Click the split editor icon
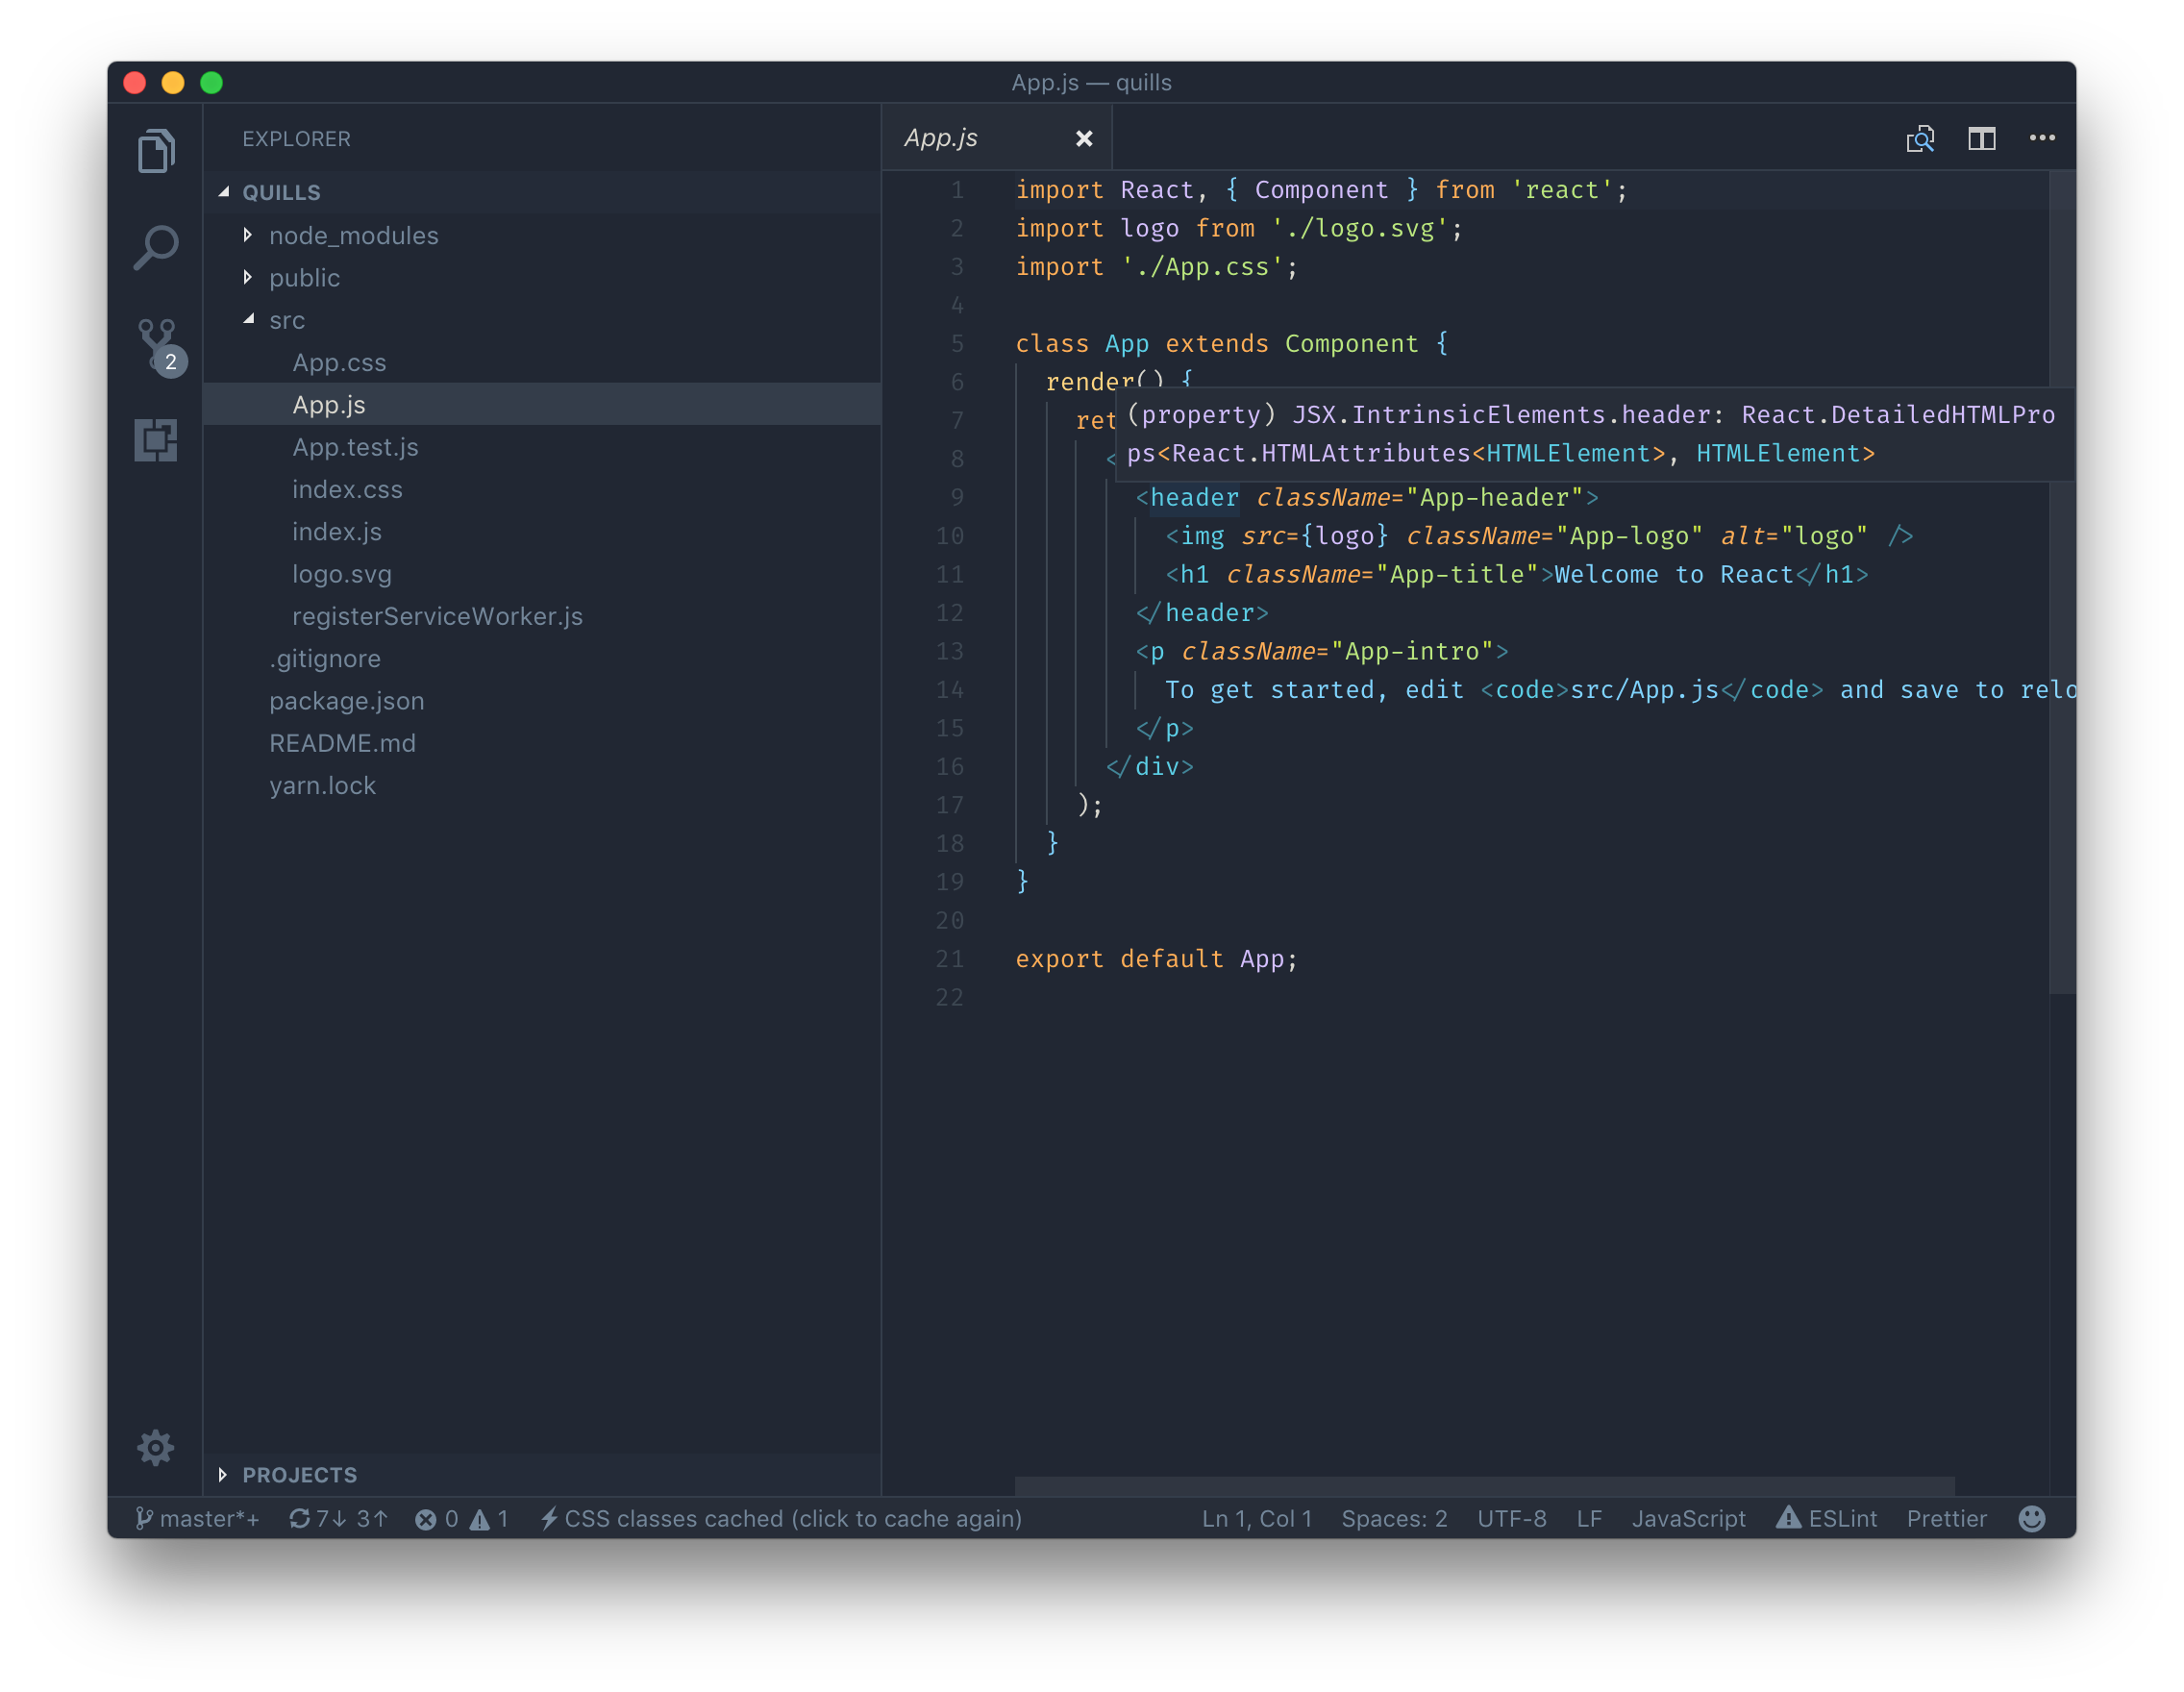The width and height of the screenshot is (2184, 1692). (x=1981, y=139)
